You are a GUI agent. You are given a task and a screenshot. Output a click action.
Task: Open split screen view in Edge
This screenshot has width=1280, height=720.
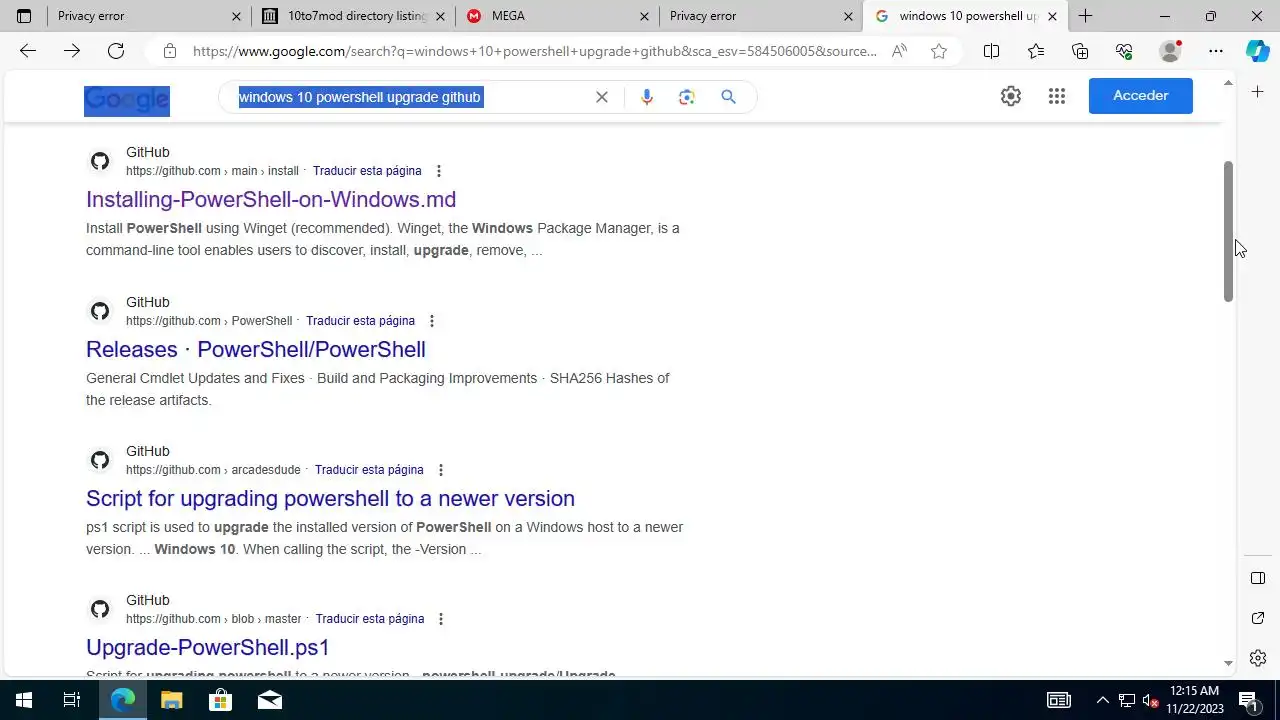click(991, 51)
